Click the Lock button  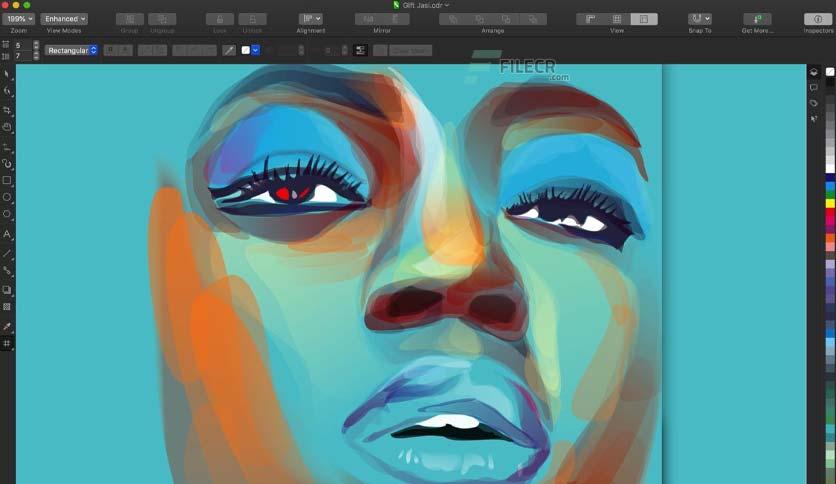(220, 19)
